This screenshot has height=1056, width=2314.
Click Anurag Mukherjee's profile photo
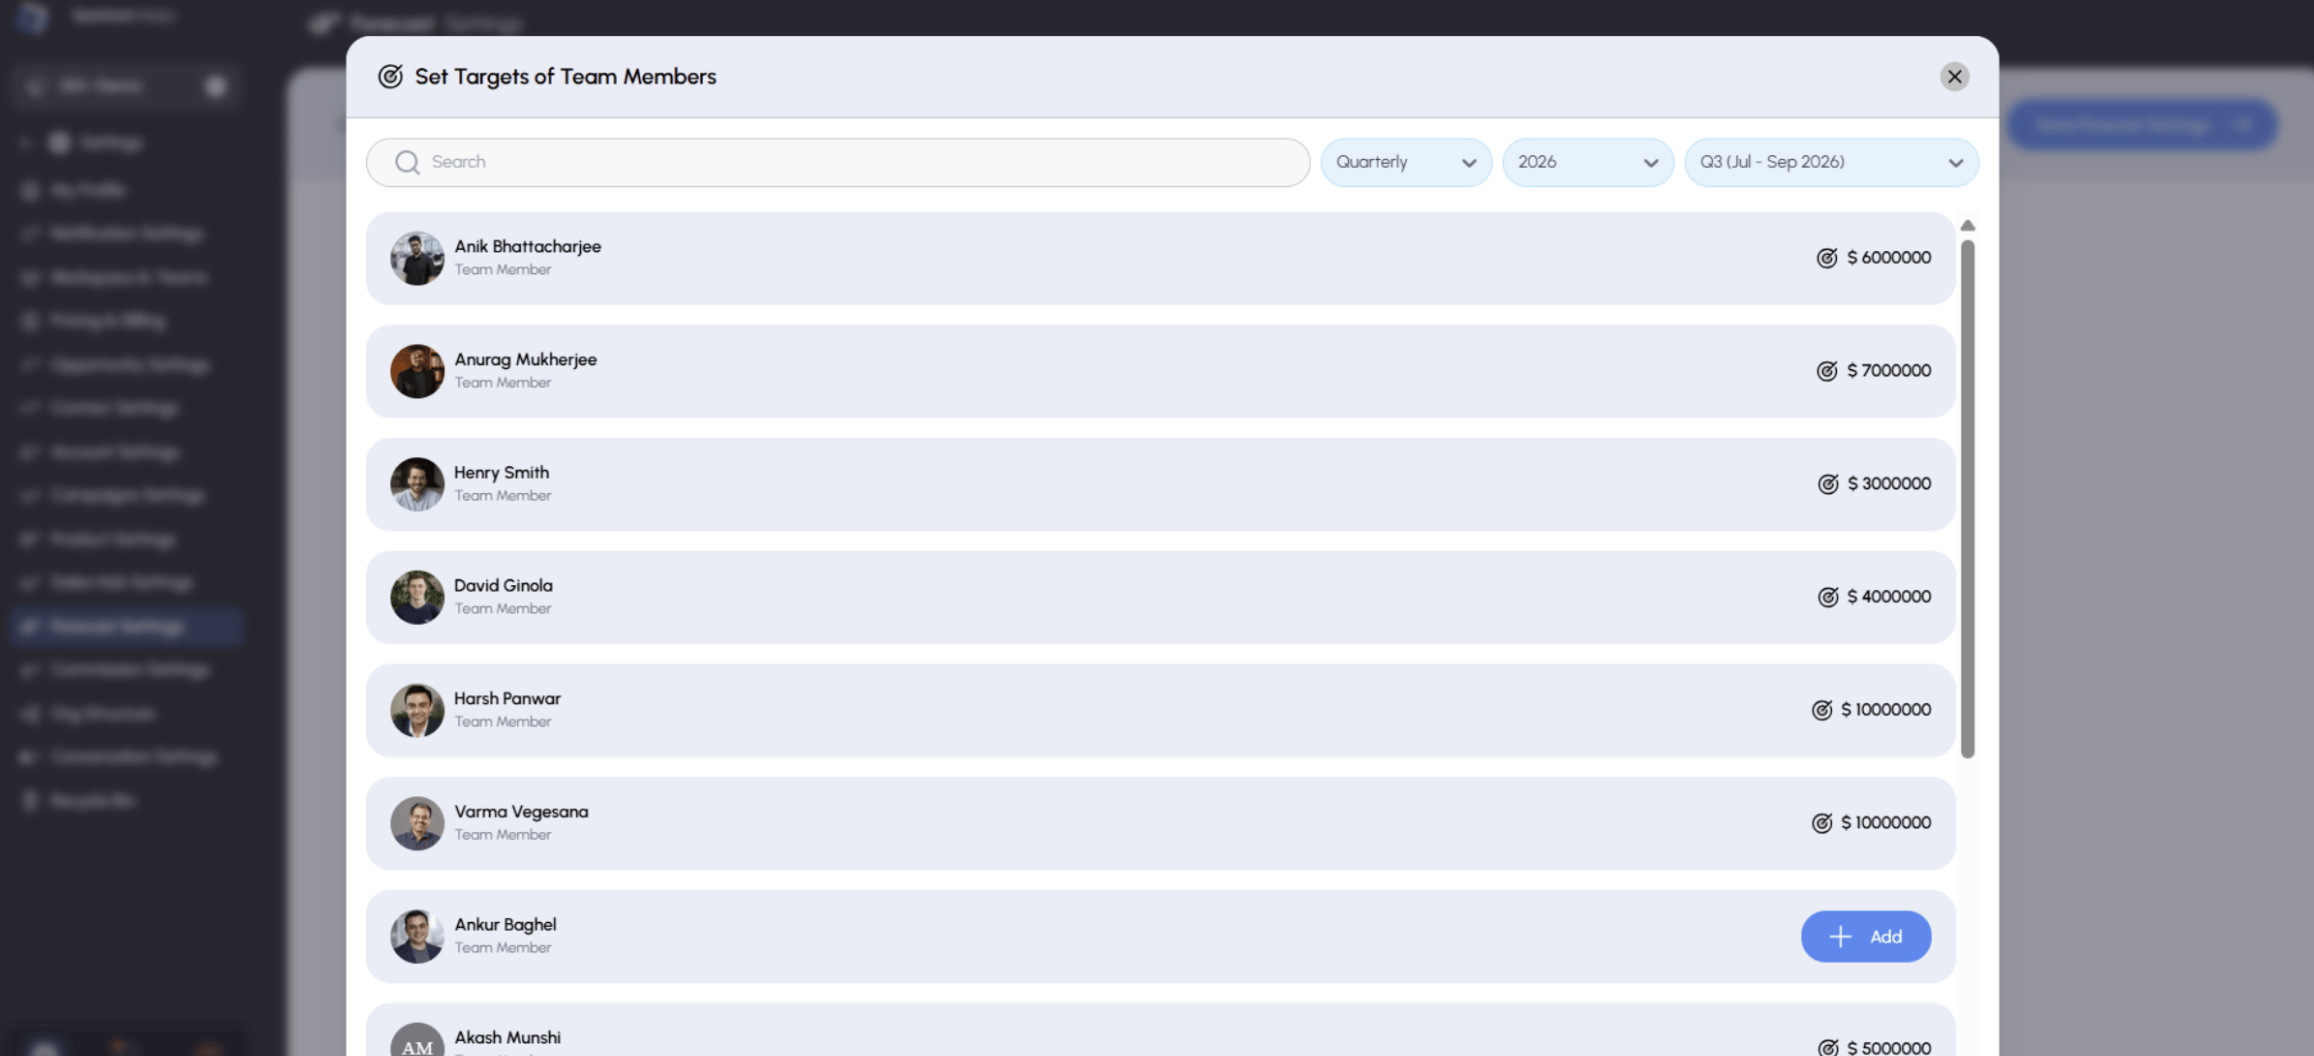[x=417, y=371]
